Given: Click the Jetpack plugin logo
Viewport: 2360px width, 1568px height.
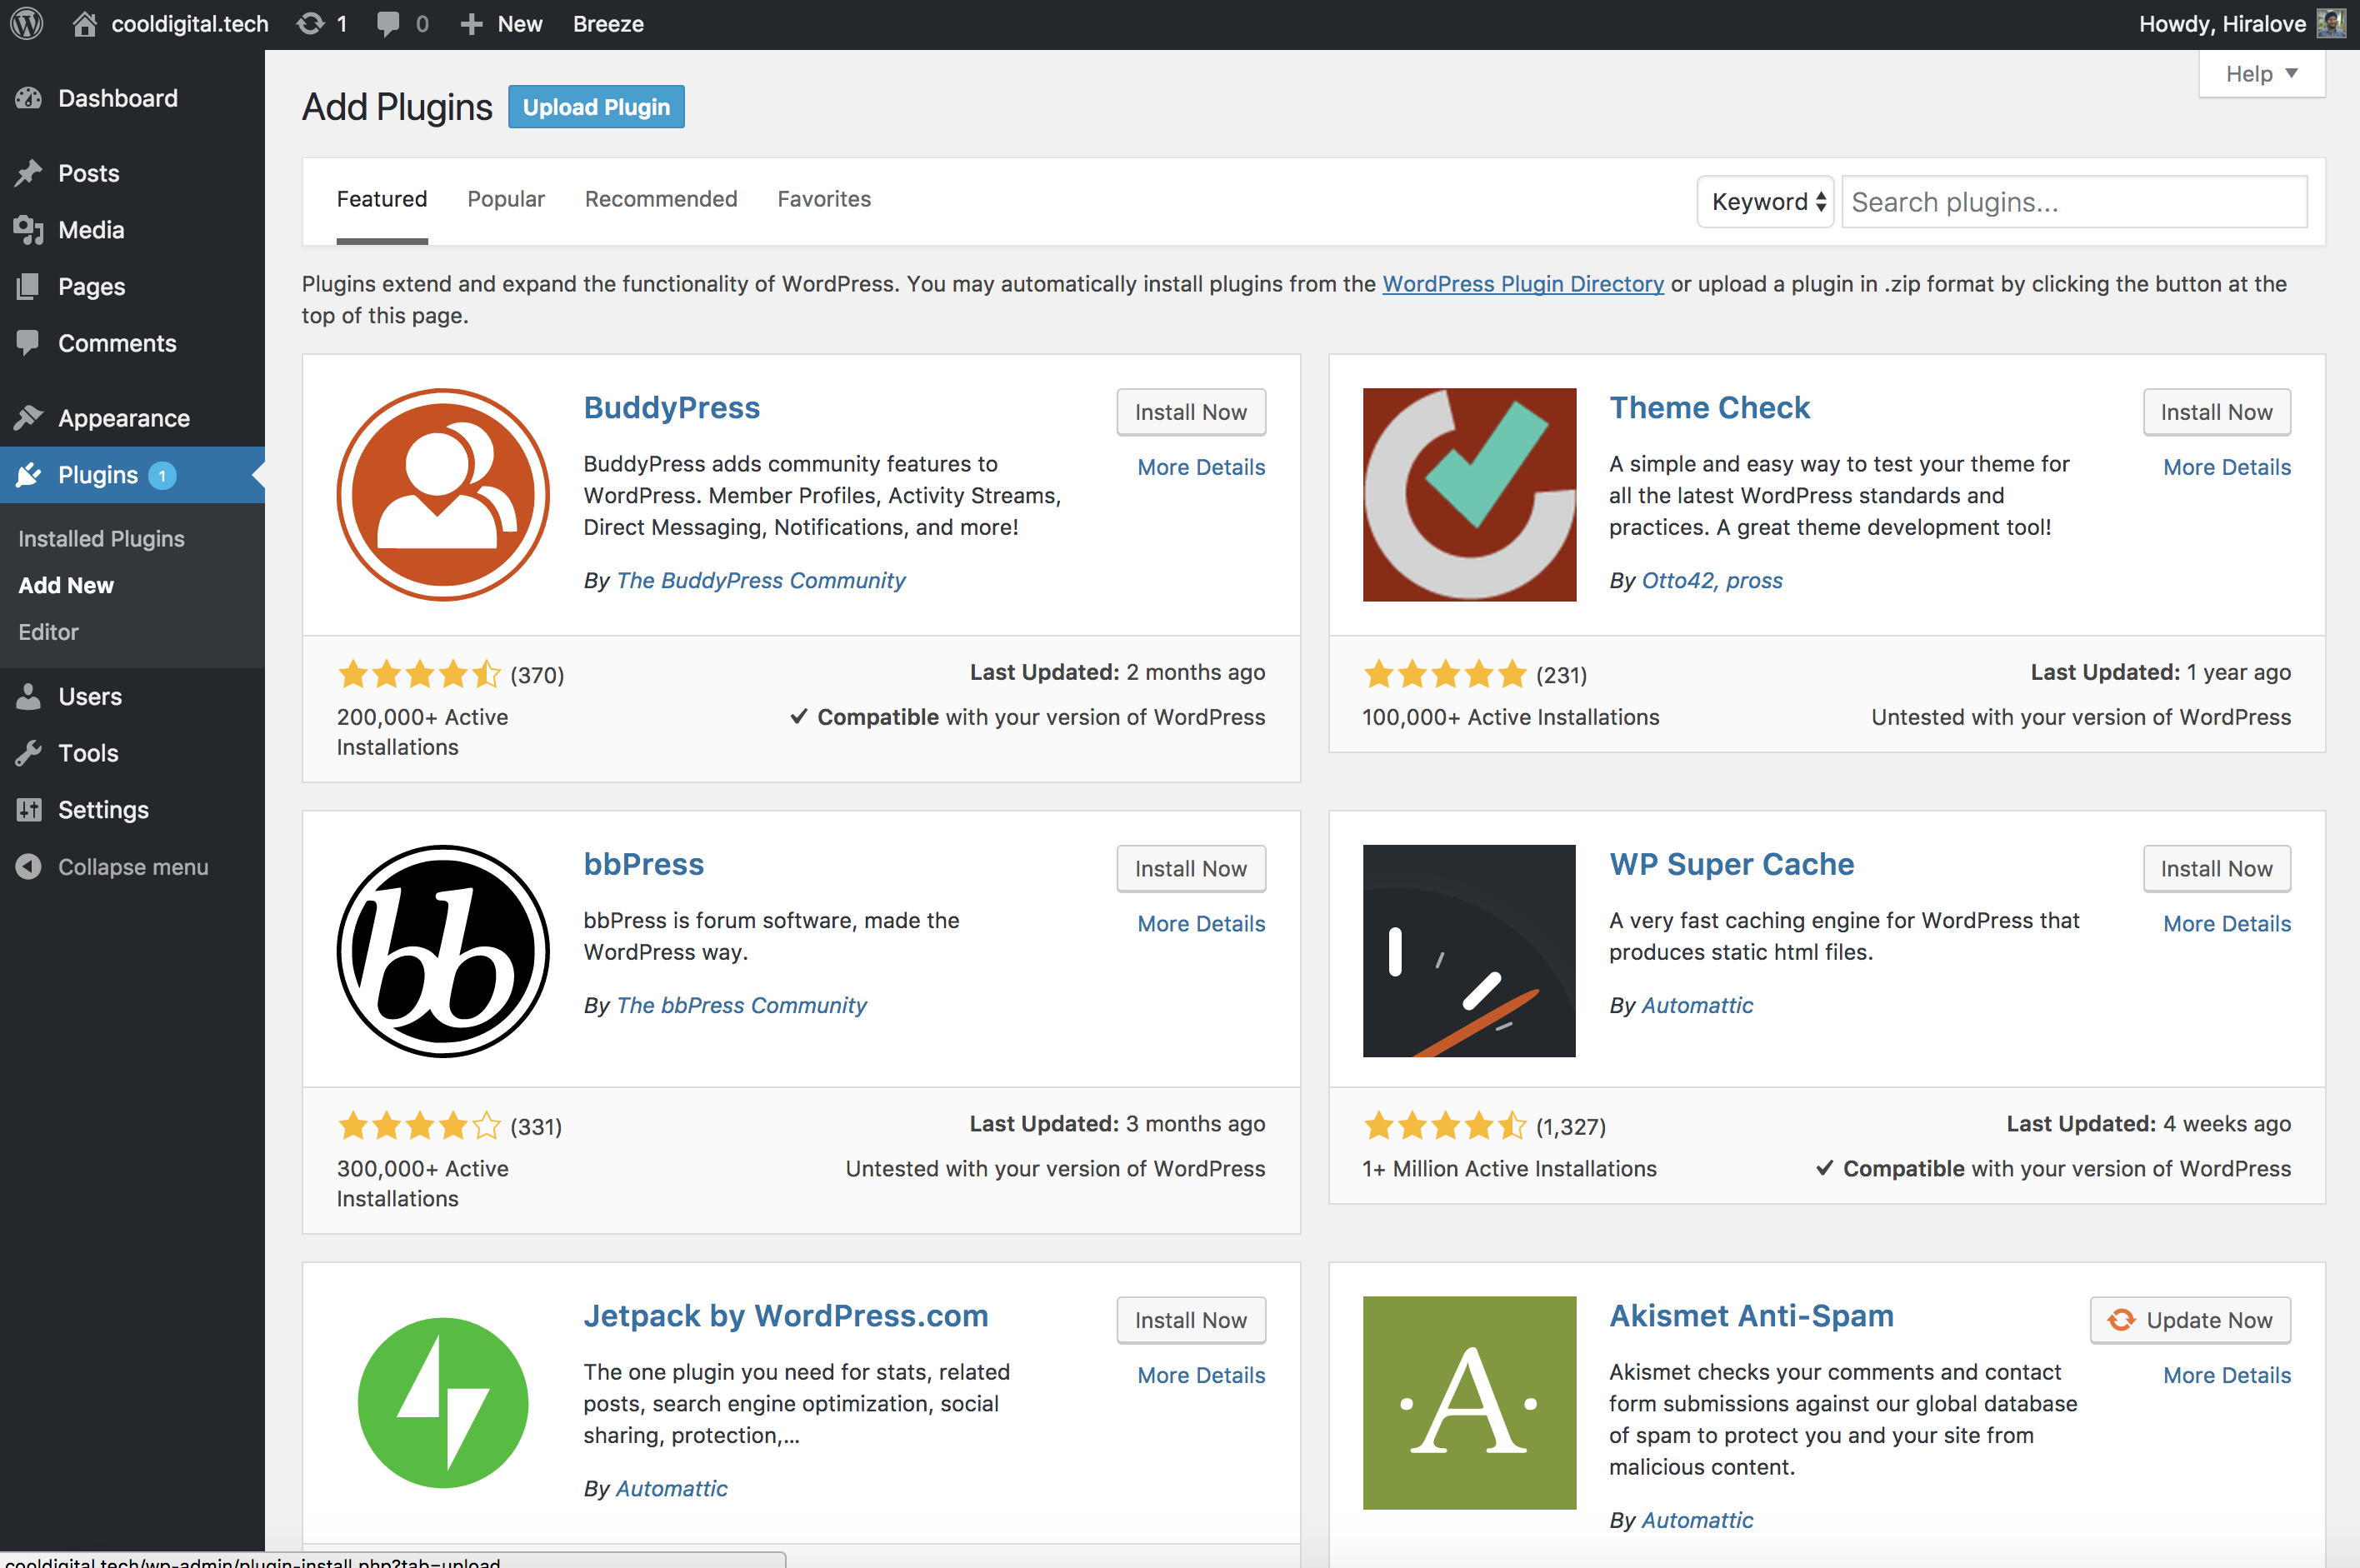Looking at the screenshot, I should click(443, 1403).
